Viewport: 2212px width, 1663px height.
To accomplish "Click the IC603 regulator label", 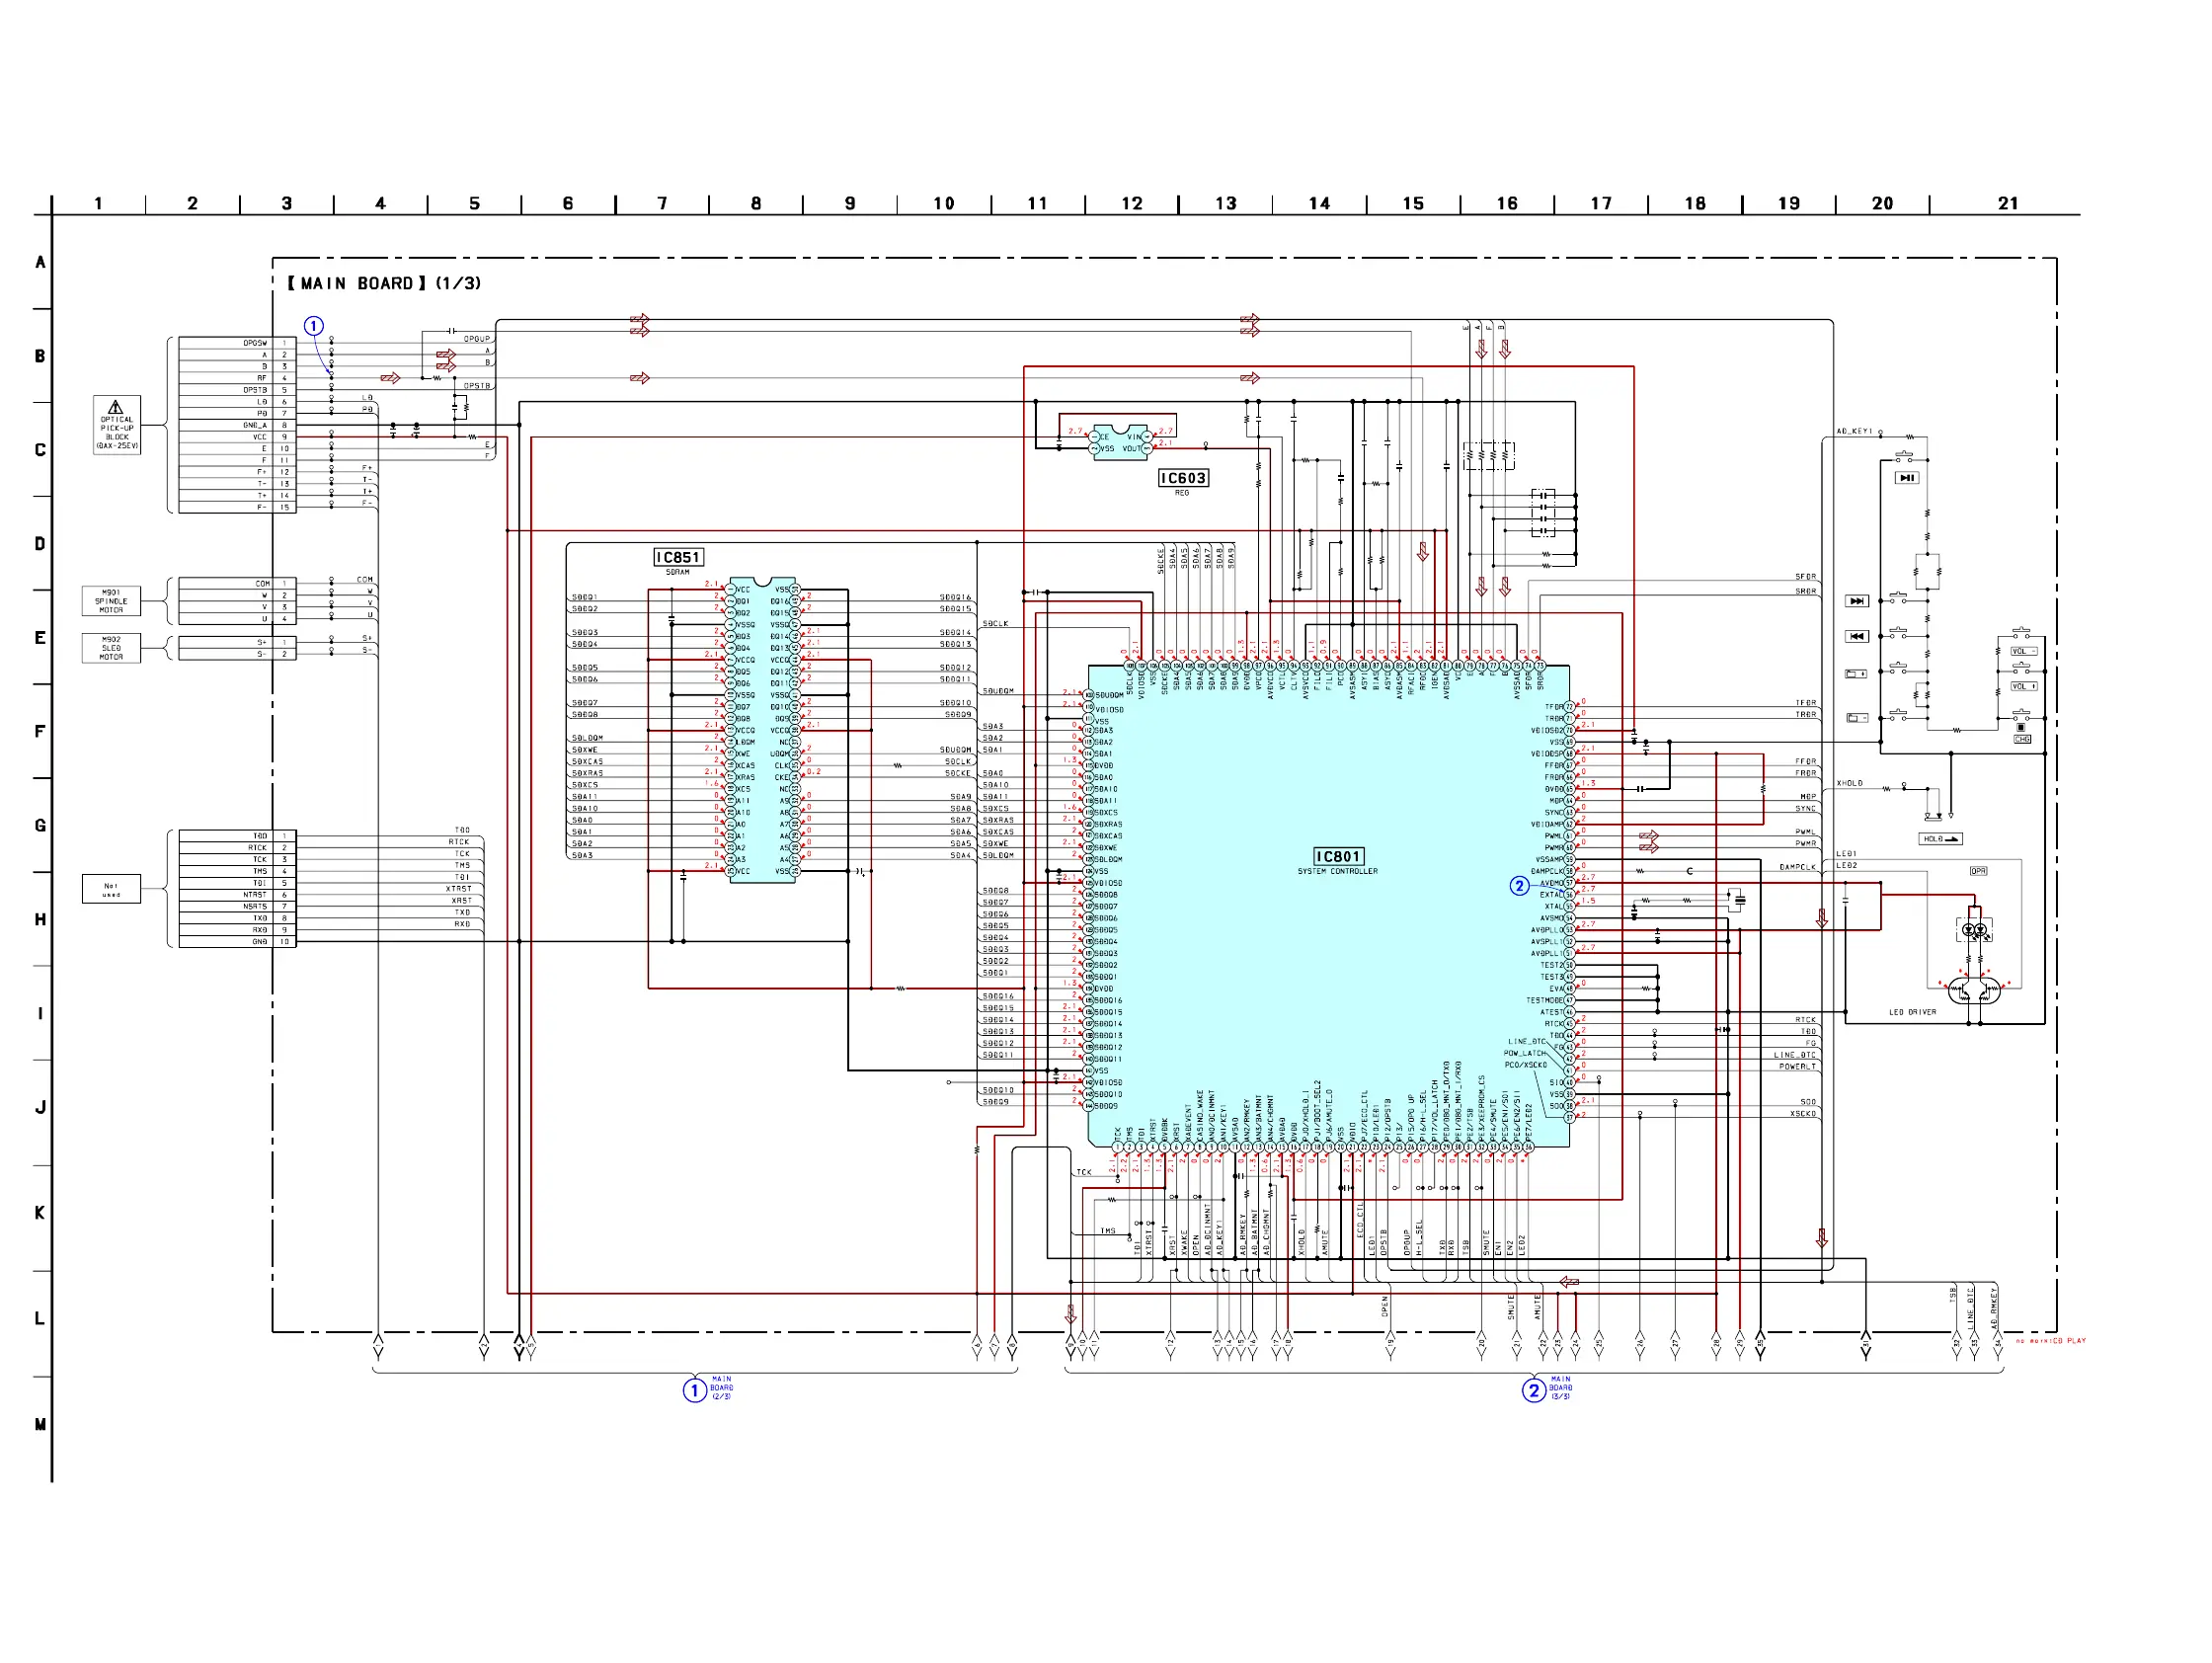I will [1182, 478].
